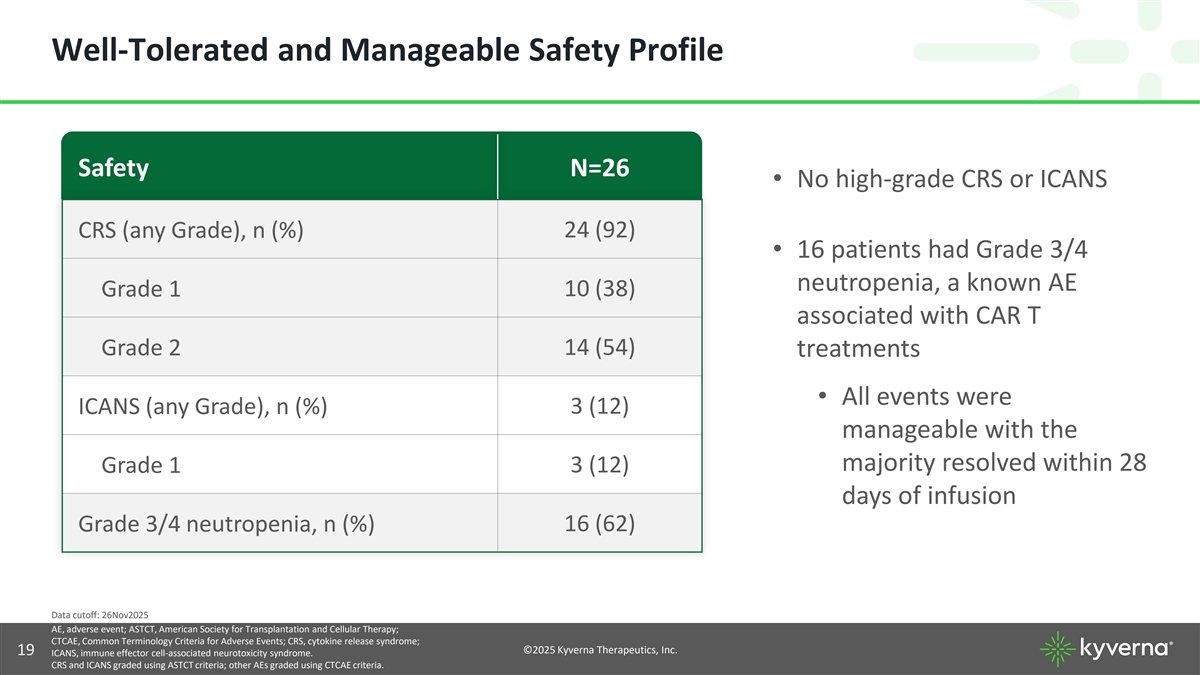Click the CRS (any Grade) row label

tap(191, 230)
